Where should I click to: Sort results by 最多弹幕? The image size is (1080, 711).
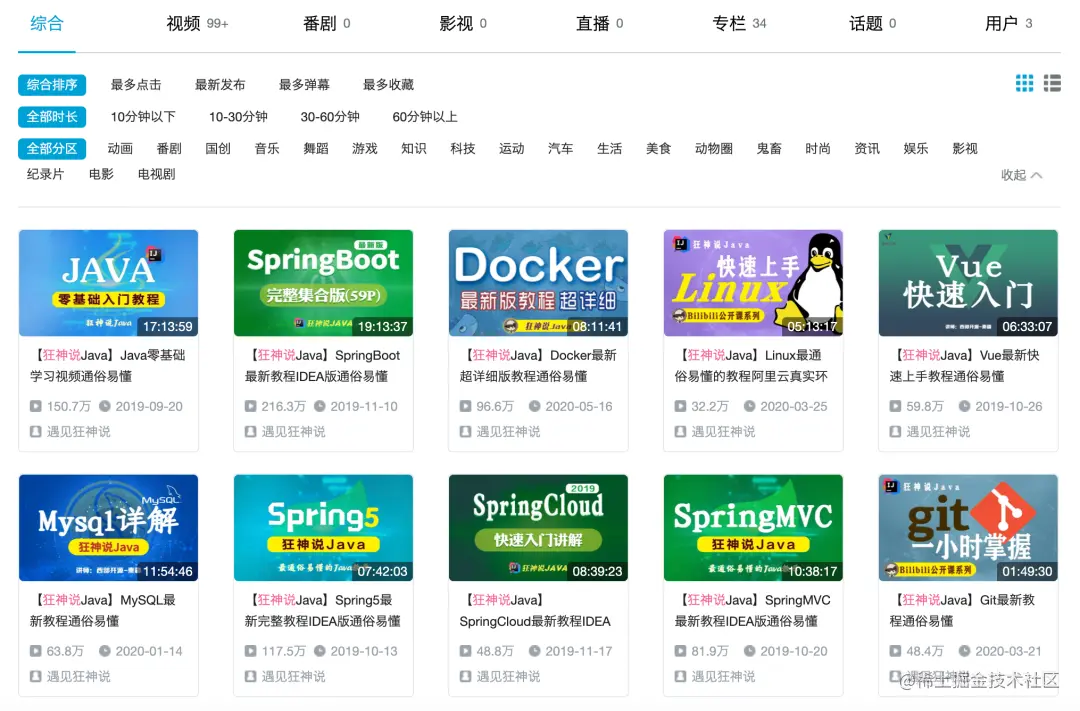click(x=304, y=85)
